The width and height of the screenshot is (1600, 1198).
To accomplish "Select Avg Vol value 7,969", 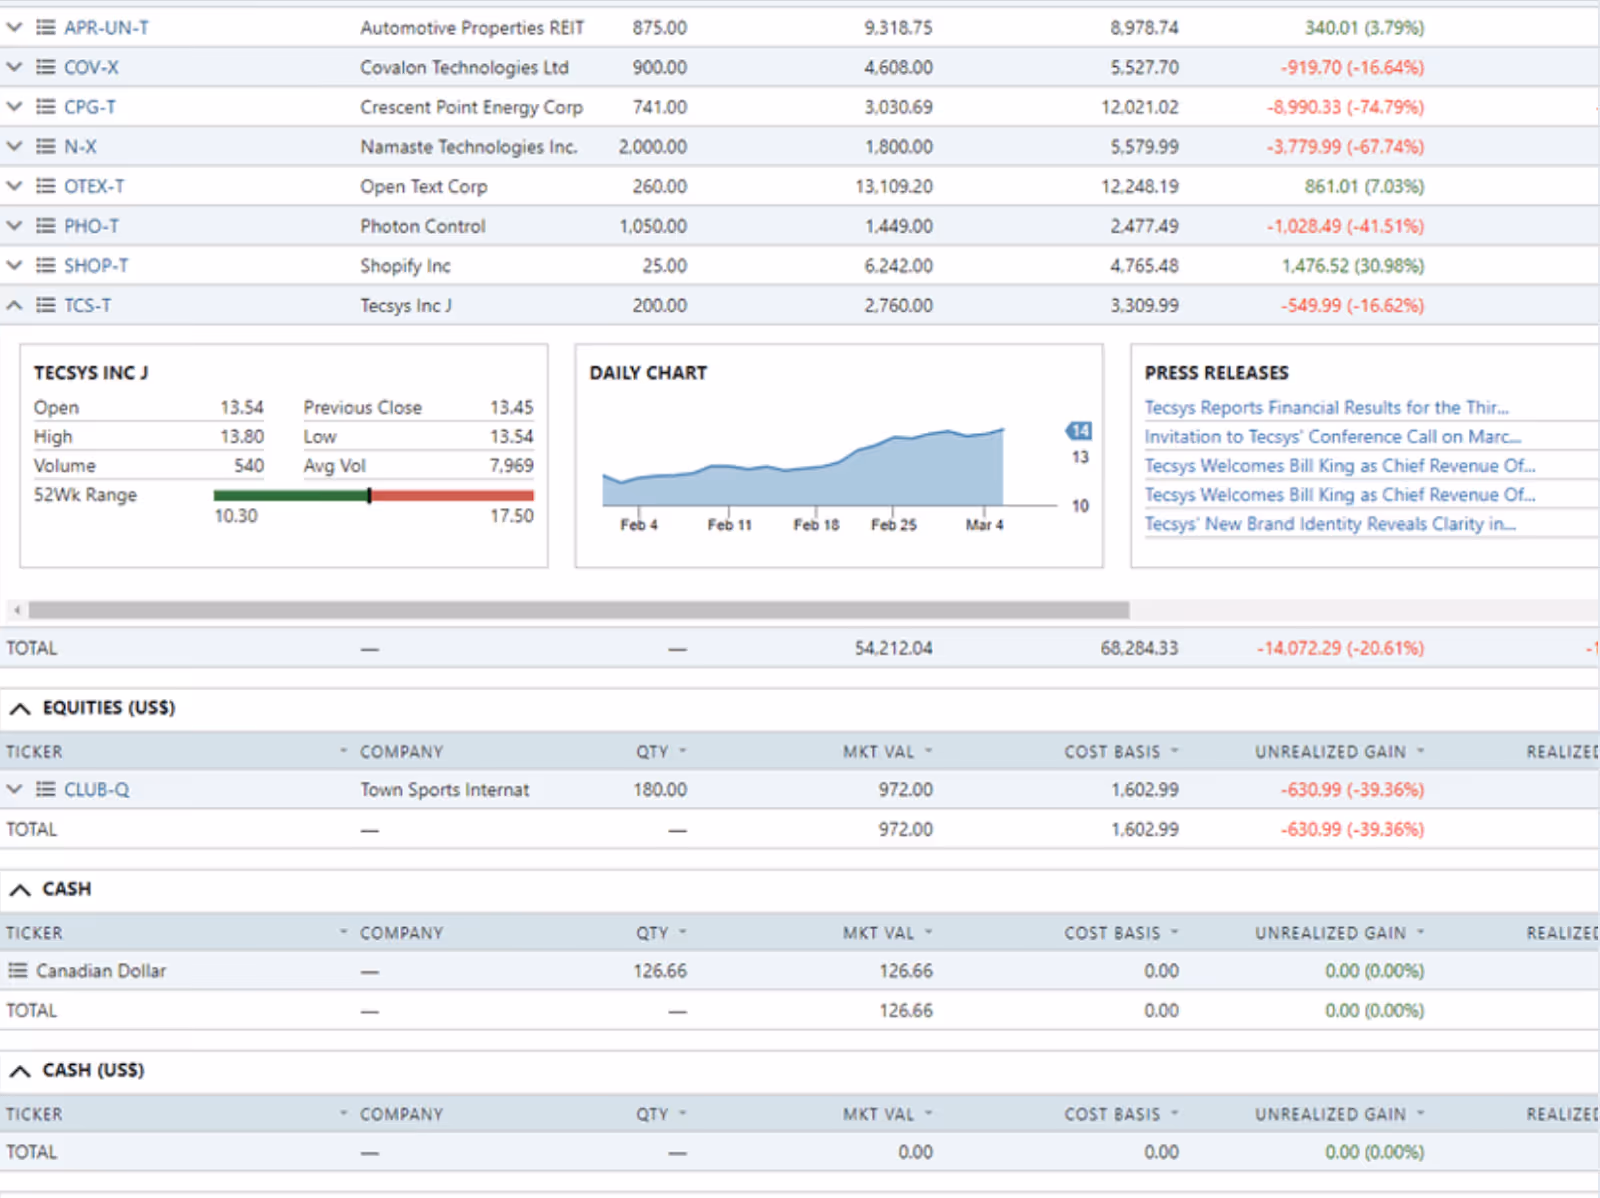I will click(x=511, y=466).
